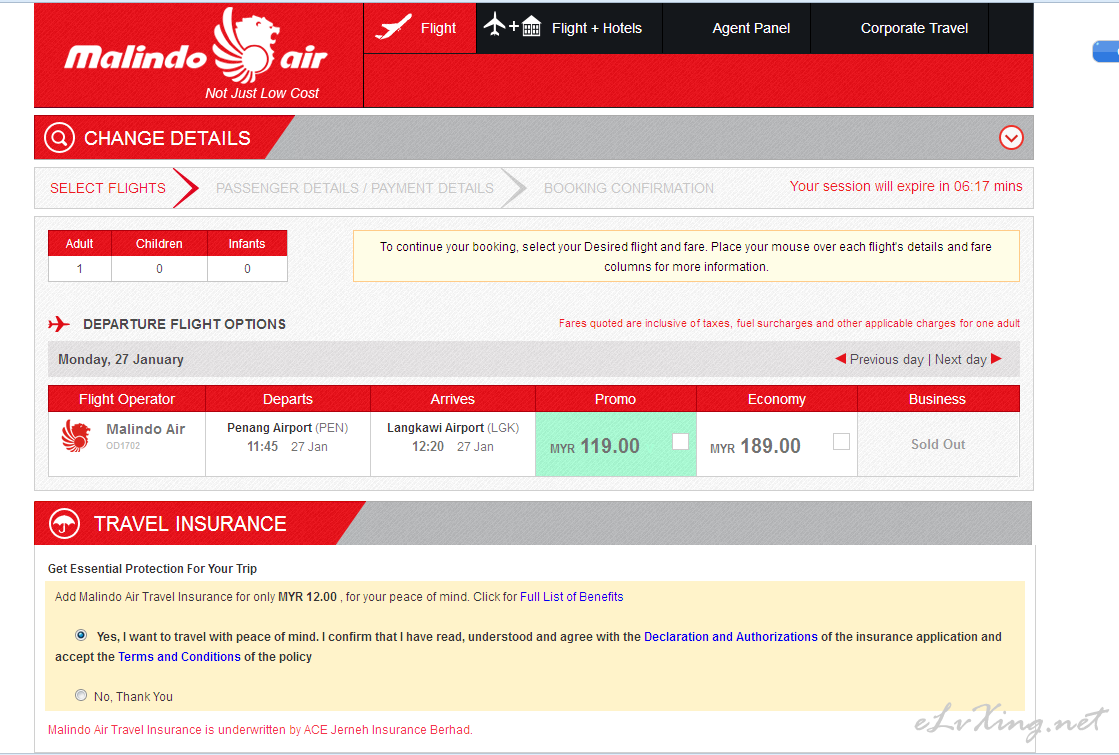Click the Travel Insurance section heading

pos(190,524)
